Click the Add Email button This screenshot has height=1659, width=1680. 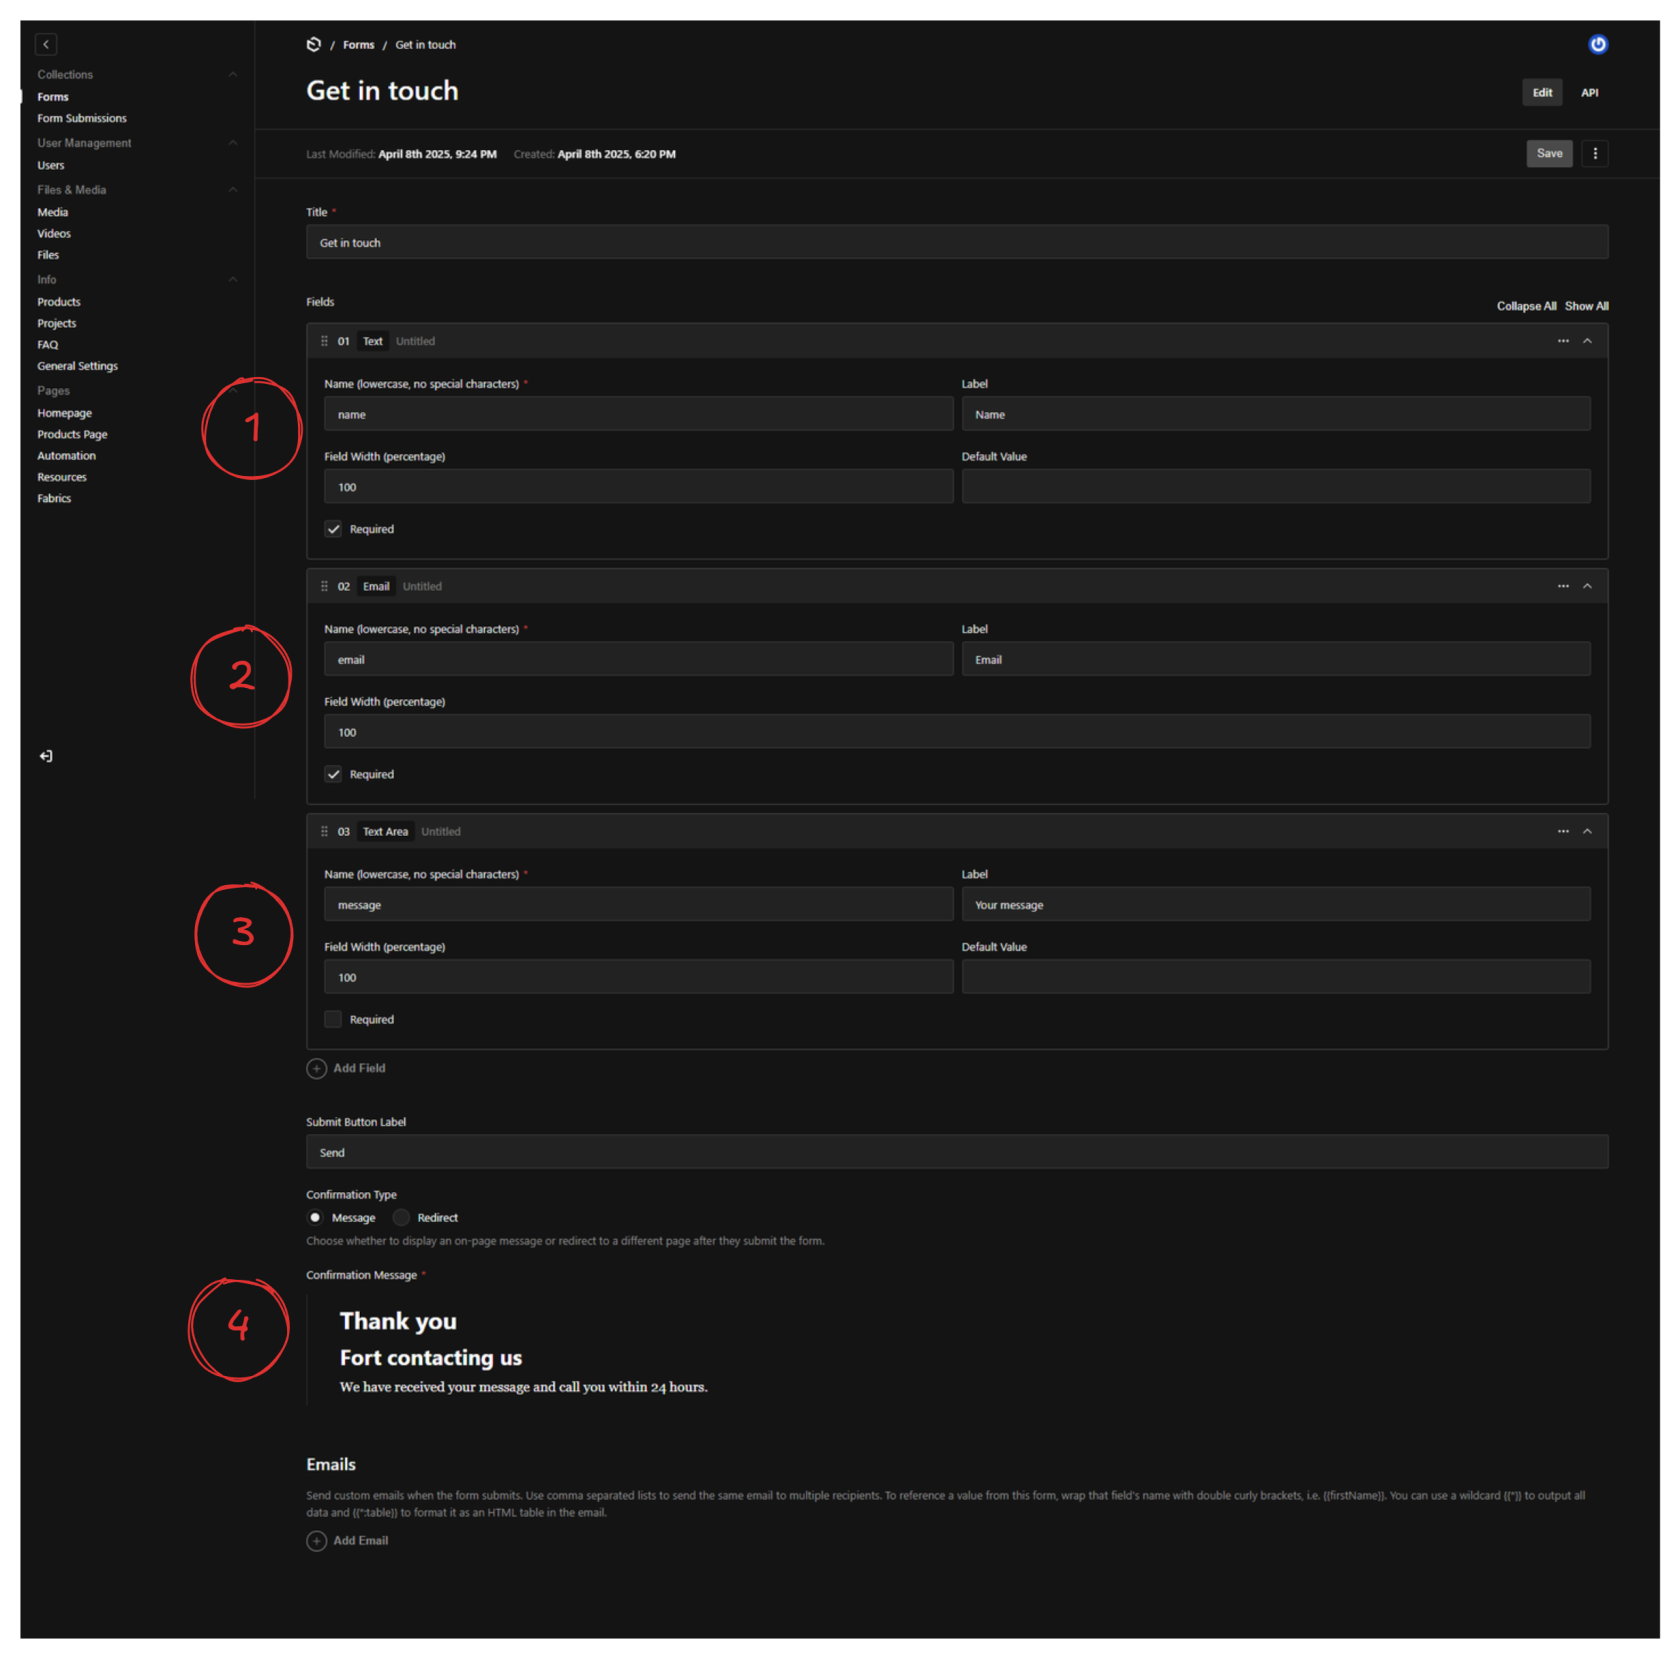pyautogui.click(x=347, y=1541)
